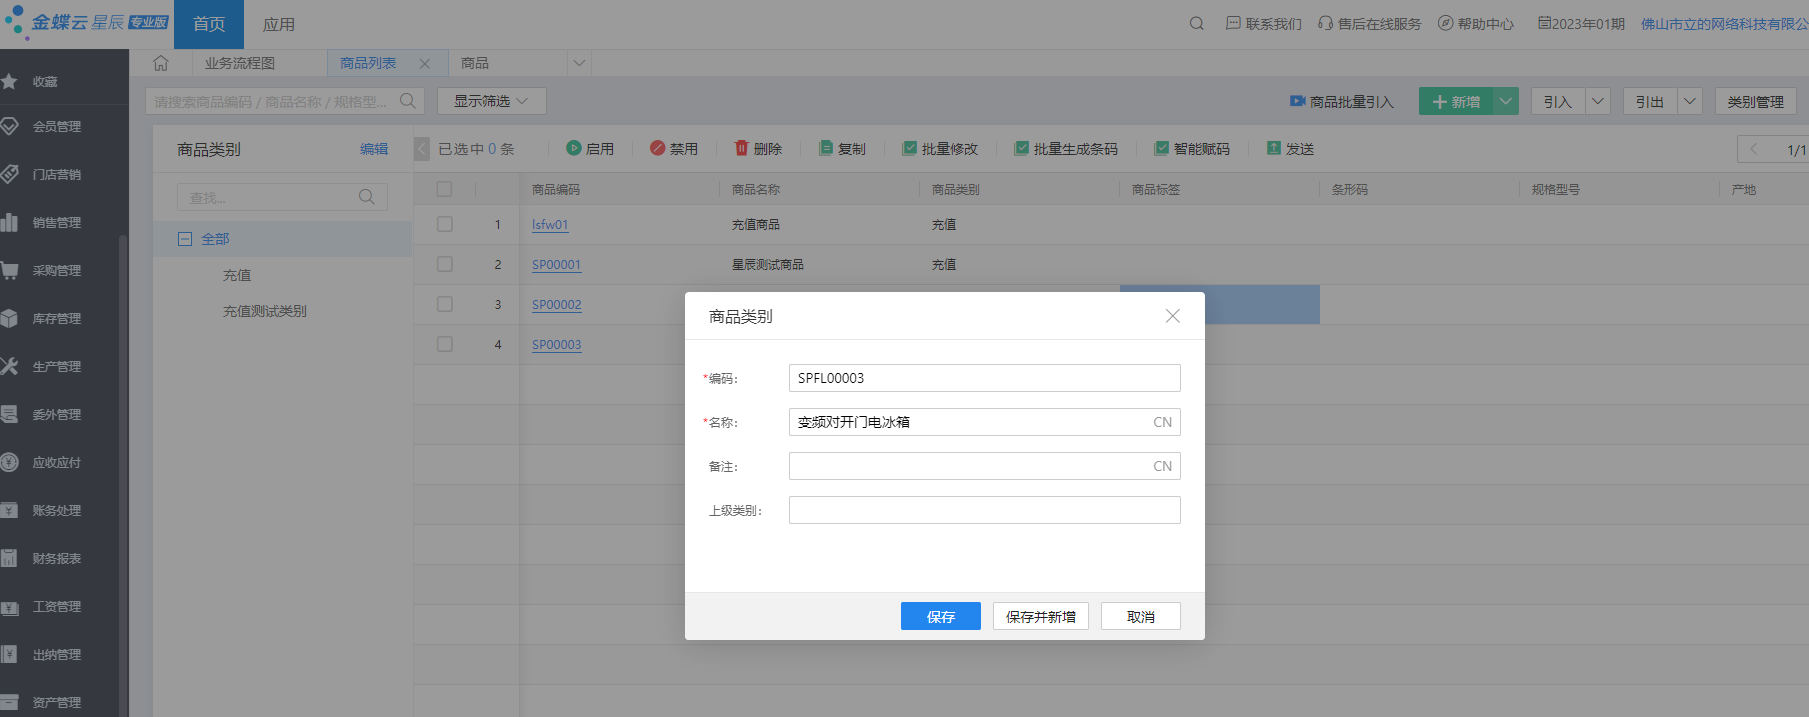
Task: Open 售后在线服务 headset support
Action: point(1369,24)
